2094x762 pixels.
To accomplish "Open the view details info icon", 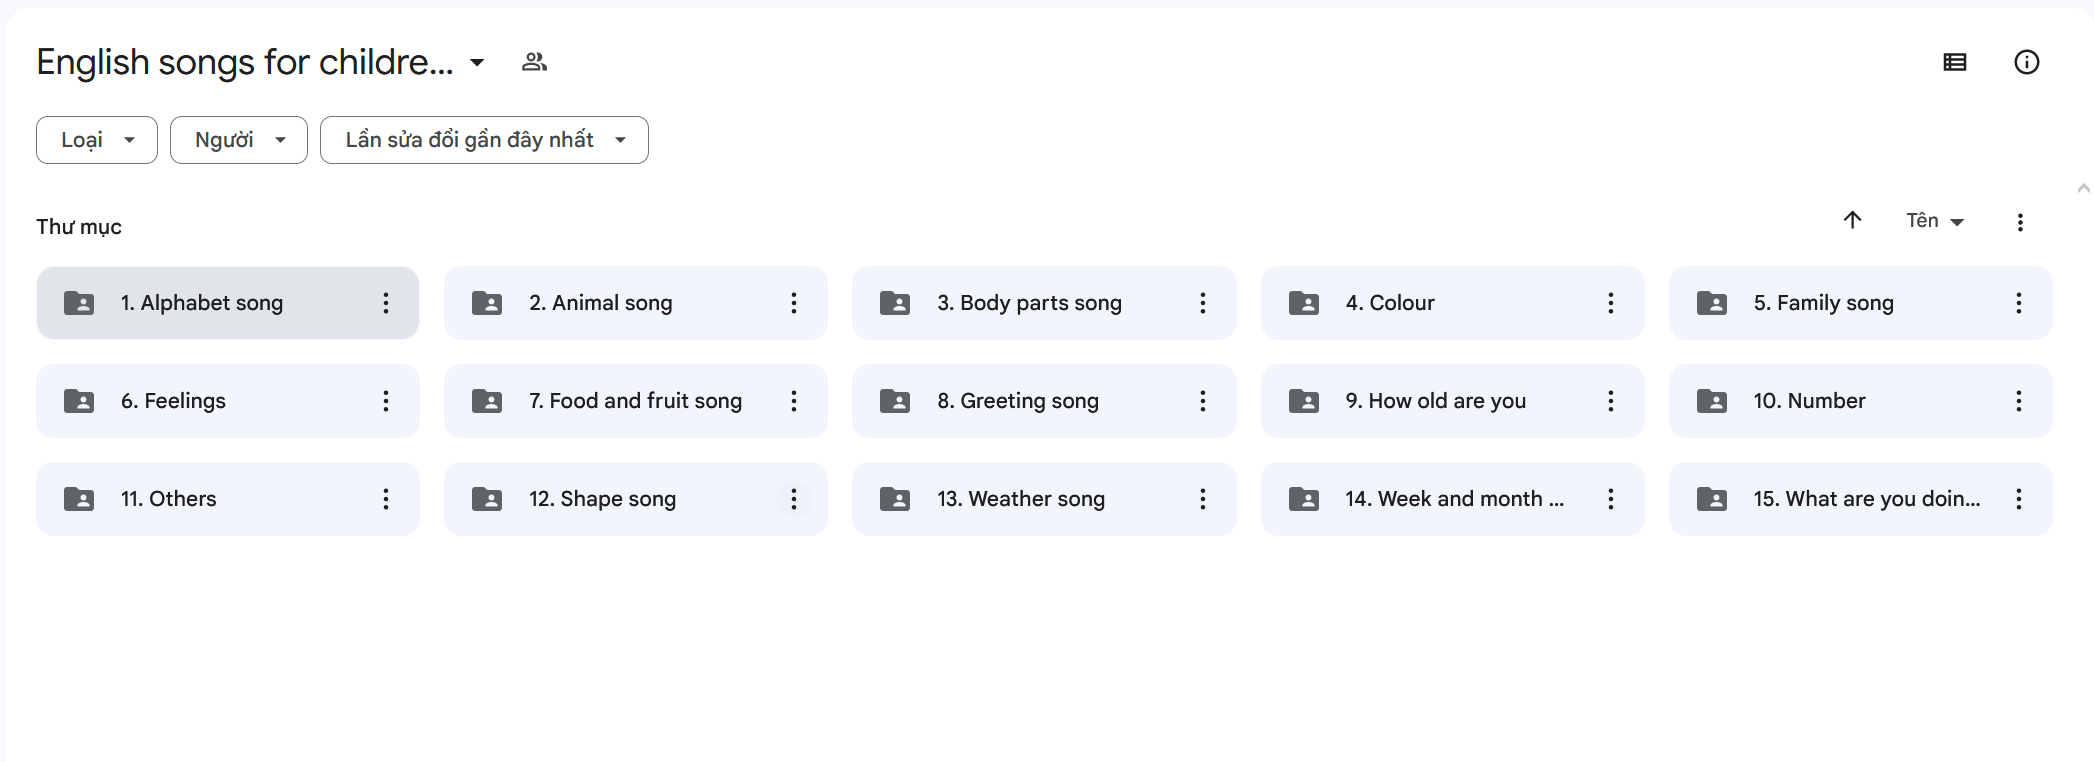I will tap(2026, 62).
